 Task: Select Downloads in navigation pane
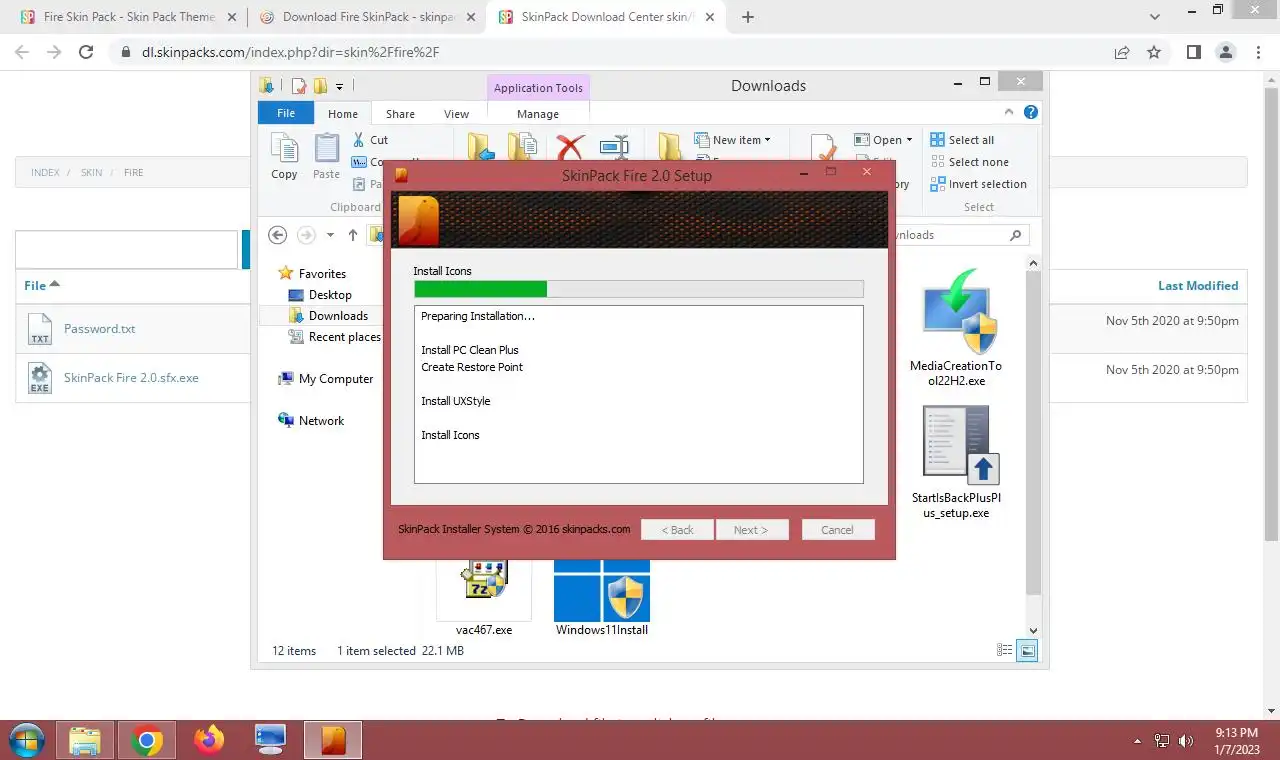point(328,316)
